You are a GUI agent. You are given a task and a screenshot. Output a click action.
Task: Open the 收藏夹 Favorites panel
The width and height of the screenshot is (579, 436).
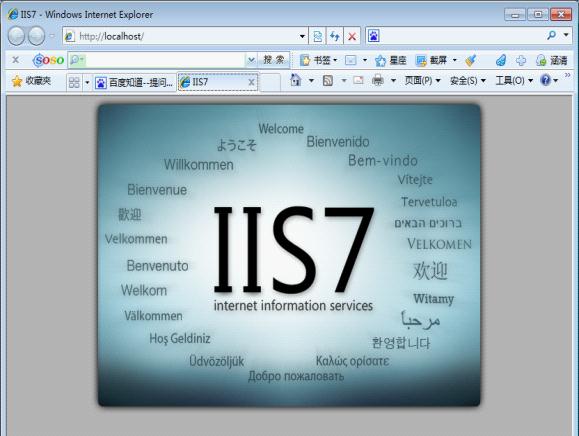(31, 81)
